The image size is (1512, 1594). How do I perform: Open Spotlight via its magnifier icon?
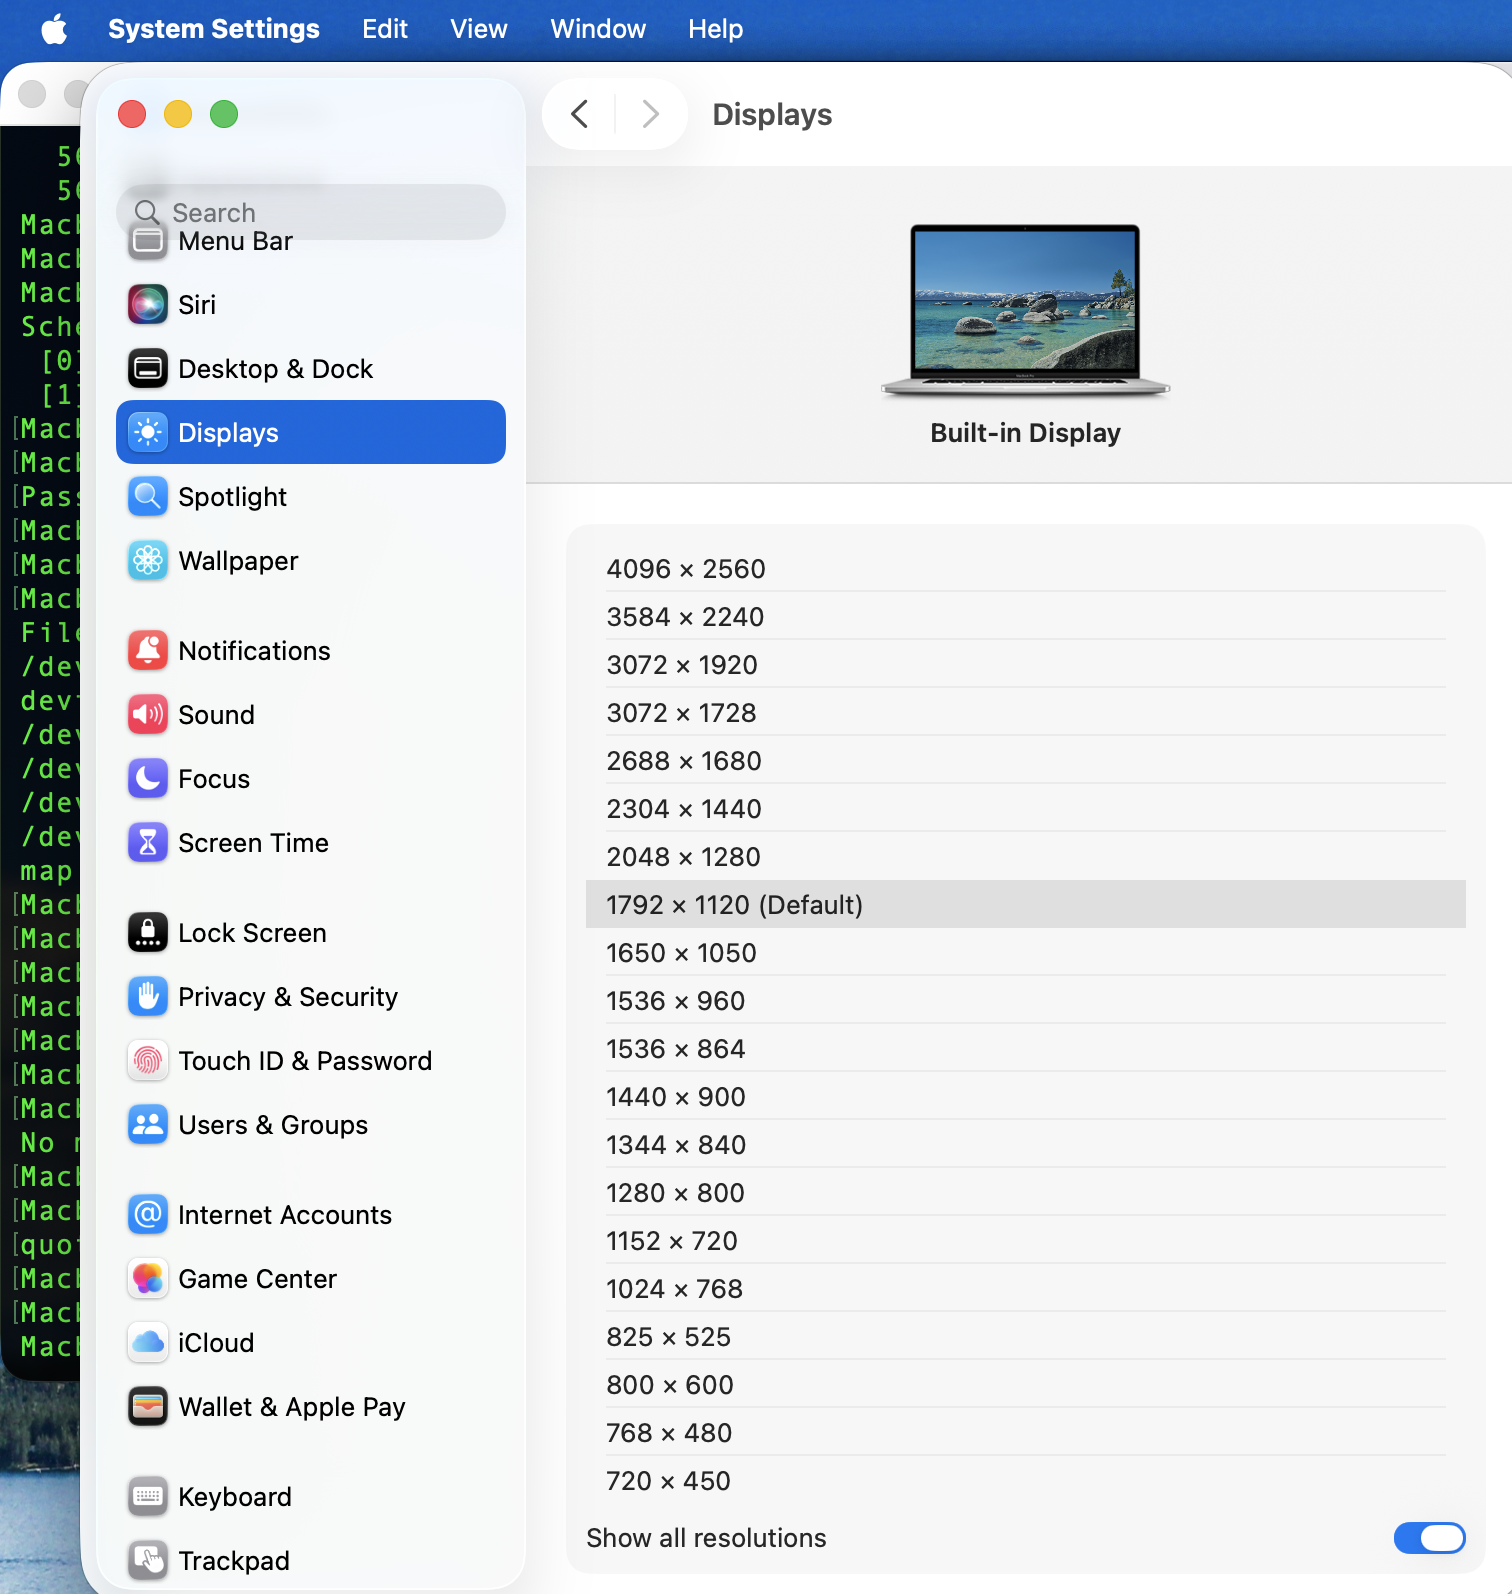pyautogui.click(x=148, y=496)
